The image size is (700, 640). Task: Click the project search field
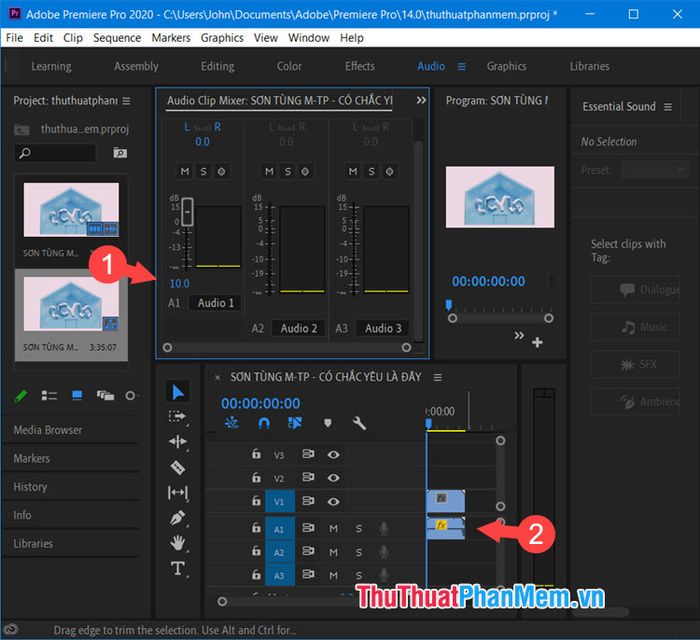point(55,153)
